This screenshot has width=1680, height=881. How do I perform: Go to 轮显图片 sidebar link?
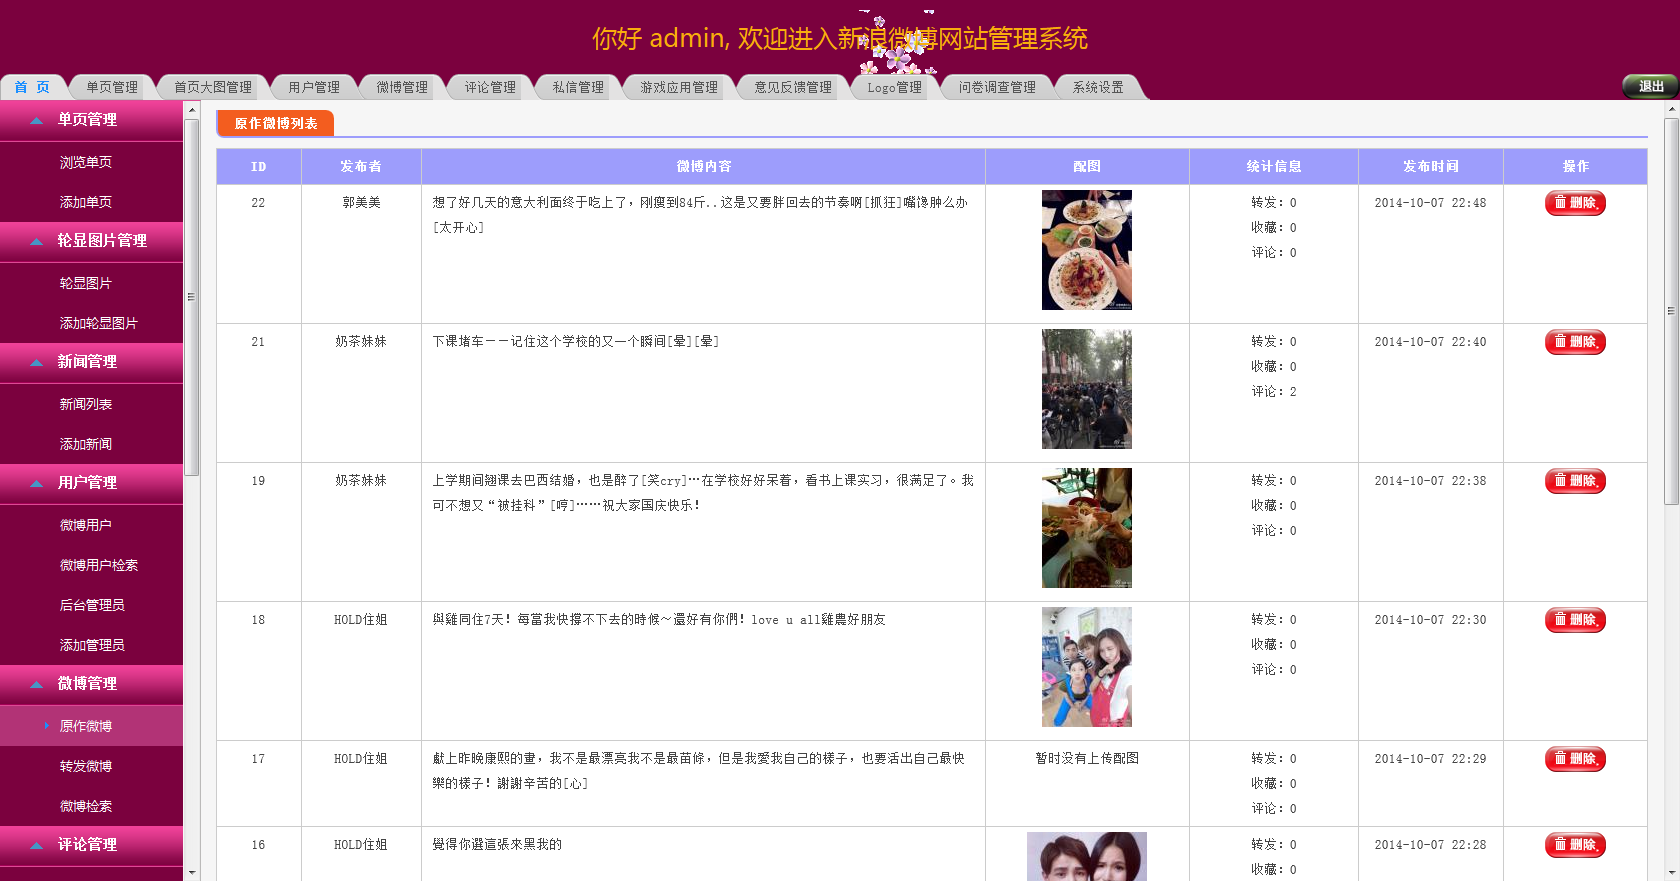click(86, 283)
